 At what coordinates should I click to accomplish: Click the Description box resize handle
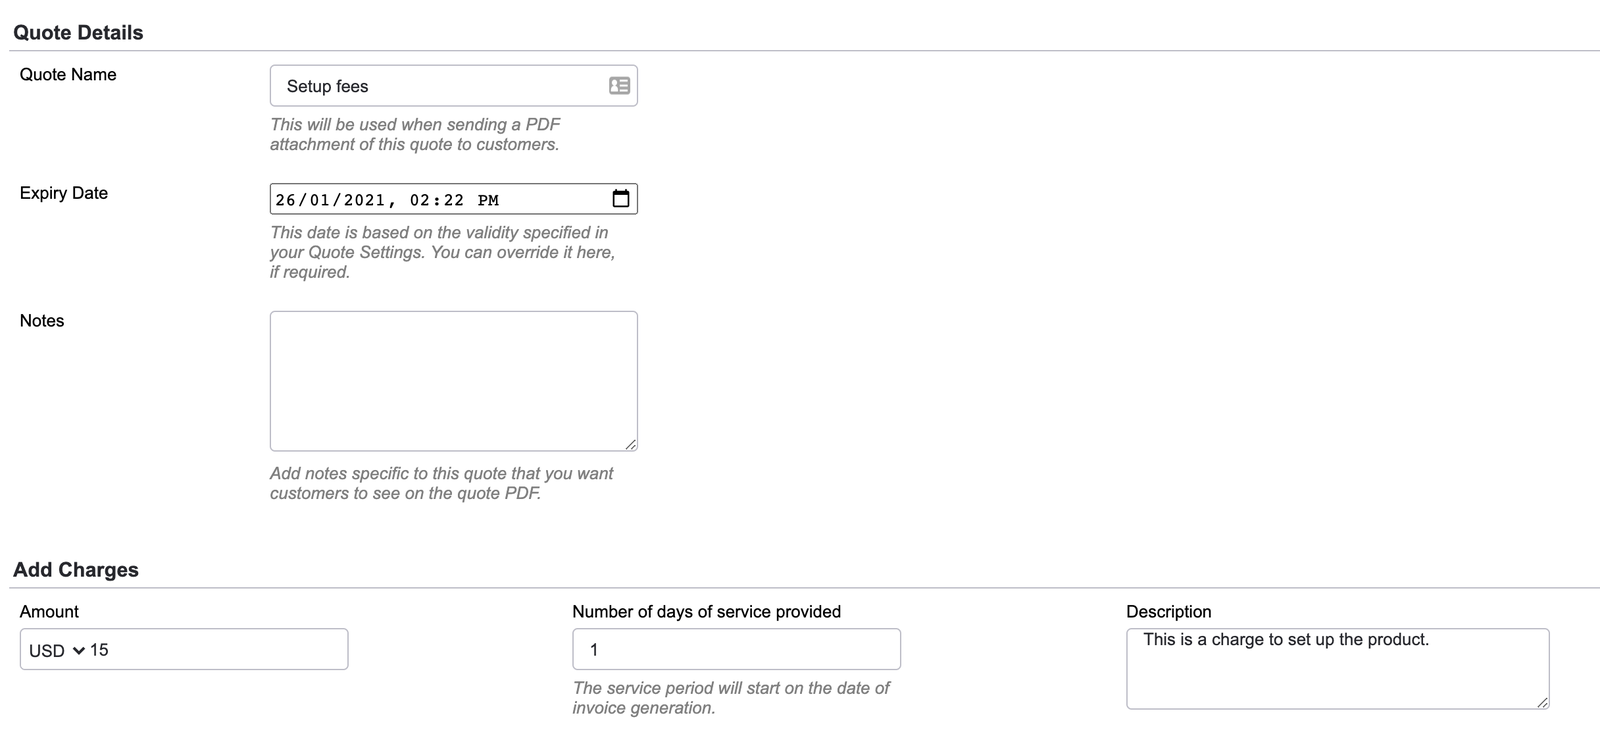[x=1542, y=702]
